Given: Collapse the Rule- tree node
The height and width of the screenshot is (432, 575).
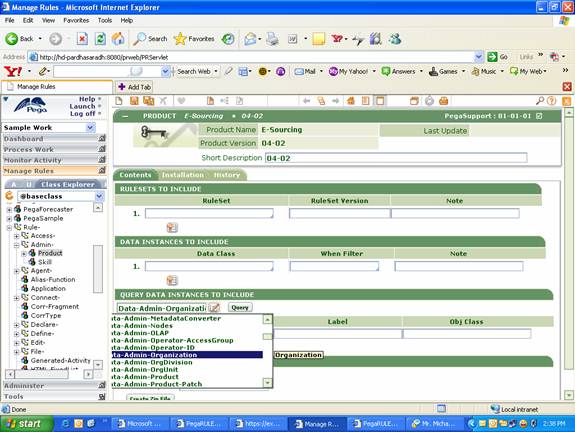Looking at the screenshot, I should click(x=9, y=227).
